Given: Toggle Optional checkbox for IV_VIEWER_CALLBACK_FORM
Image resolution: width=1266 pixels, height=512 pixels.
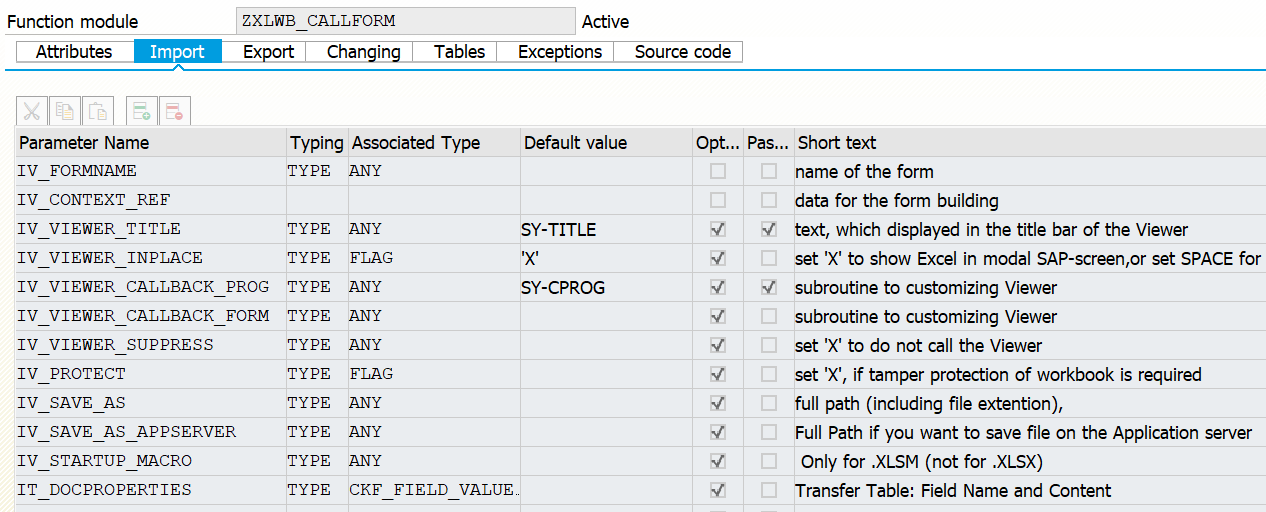Looking at the screenshot, I should pyautogui.click(x=717, y=316).
